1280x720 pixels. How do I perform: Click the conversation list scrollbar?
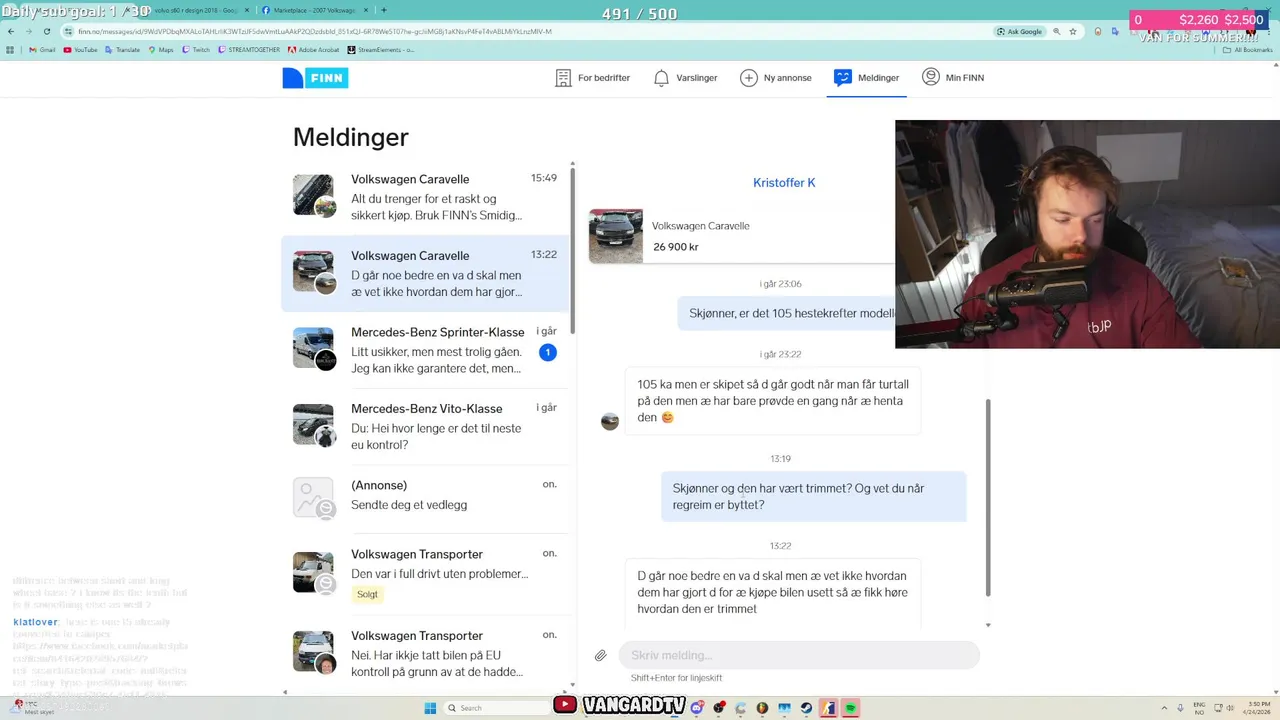tap(572, 250)
